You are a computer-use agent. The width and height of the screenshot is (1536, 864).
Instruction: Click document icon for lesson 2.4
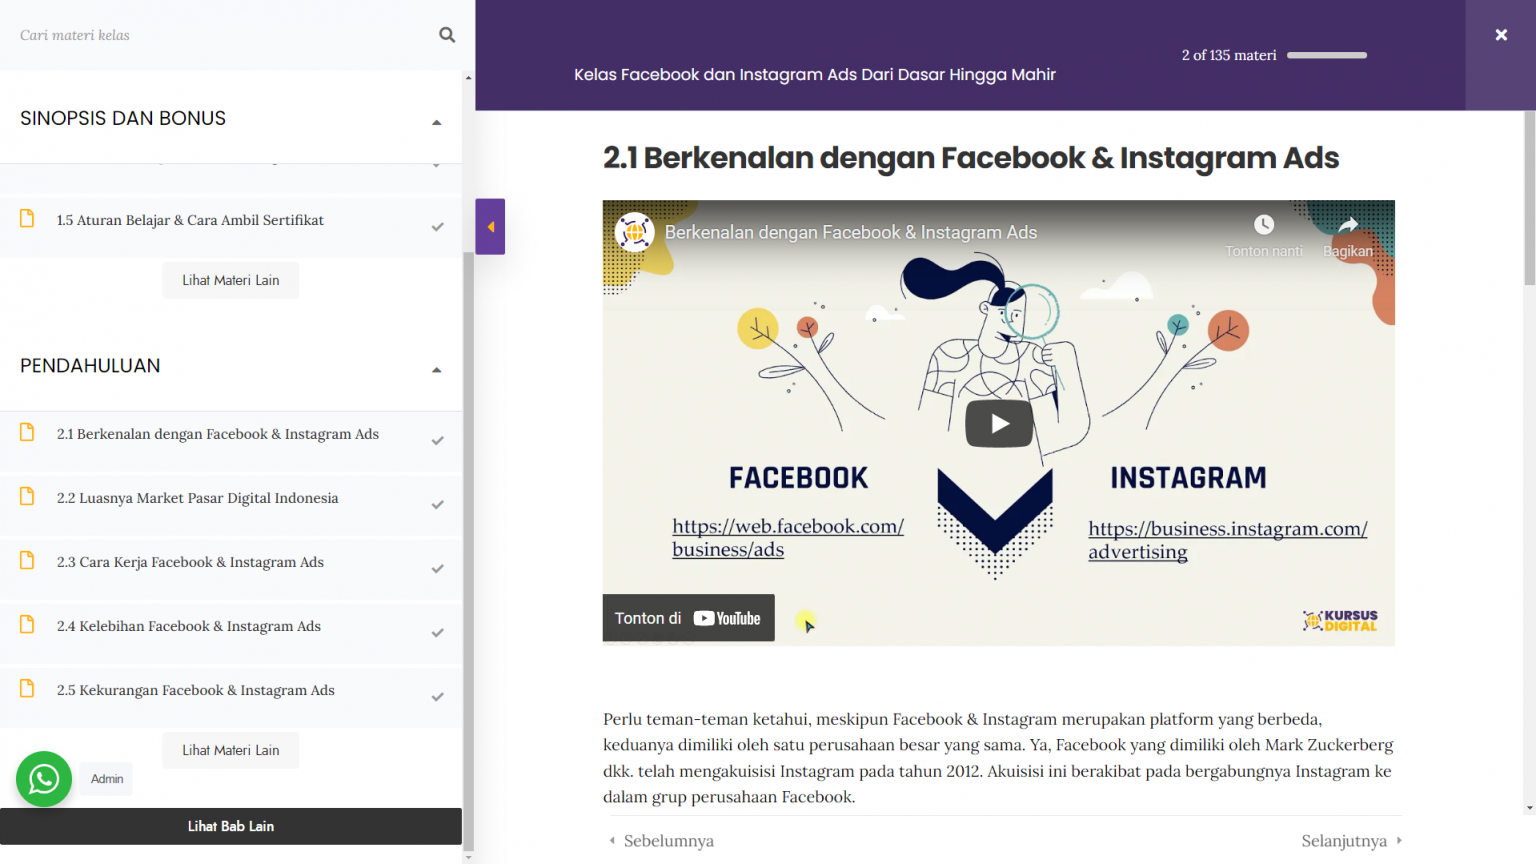click(27, 624)
